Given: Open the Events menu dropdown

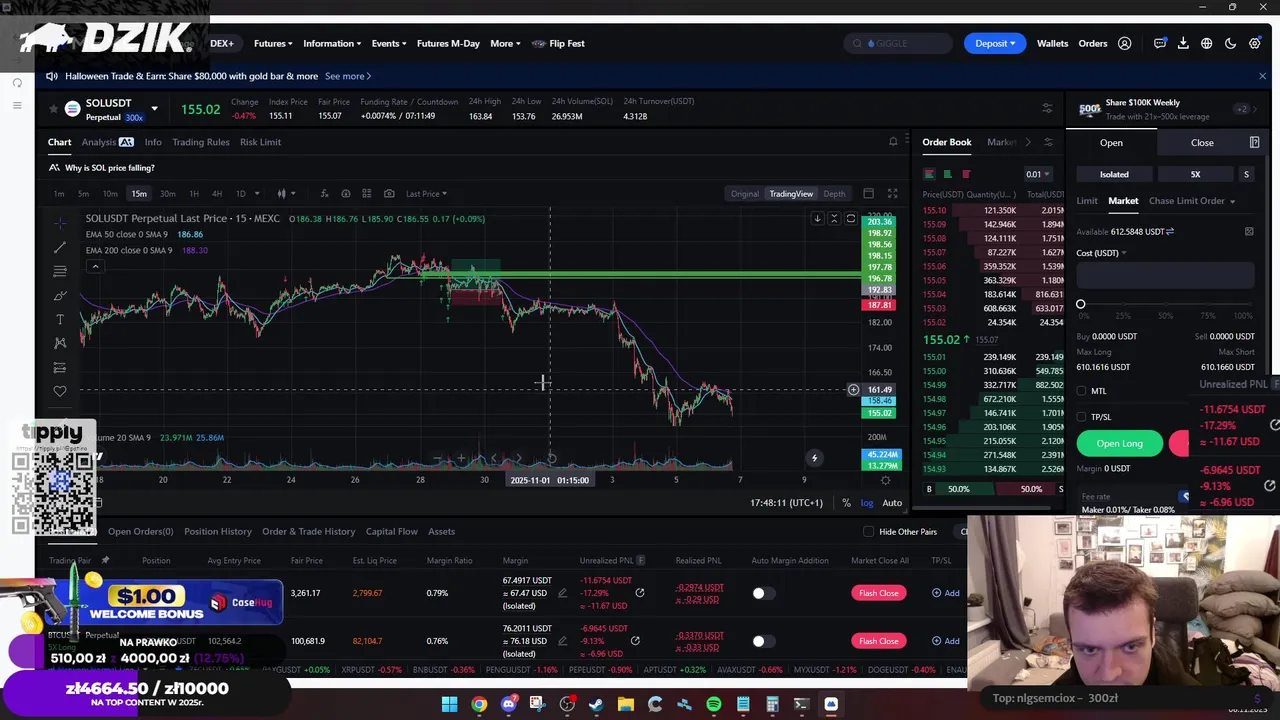Looking at the screenshot, I should (x=388, y=43).
